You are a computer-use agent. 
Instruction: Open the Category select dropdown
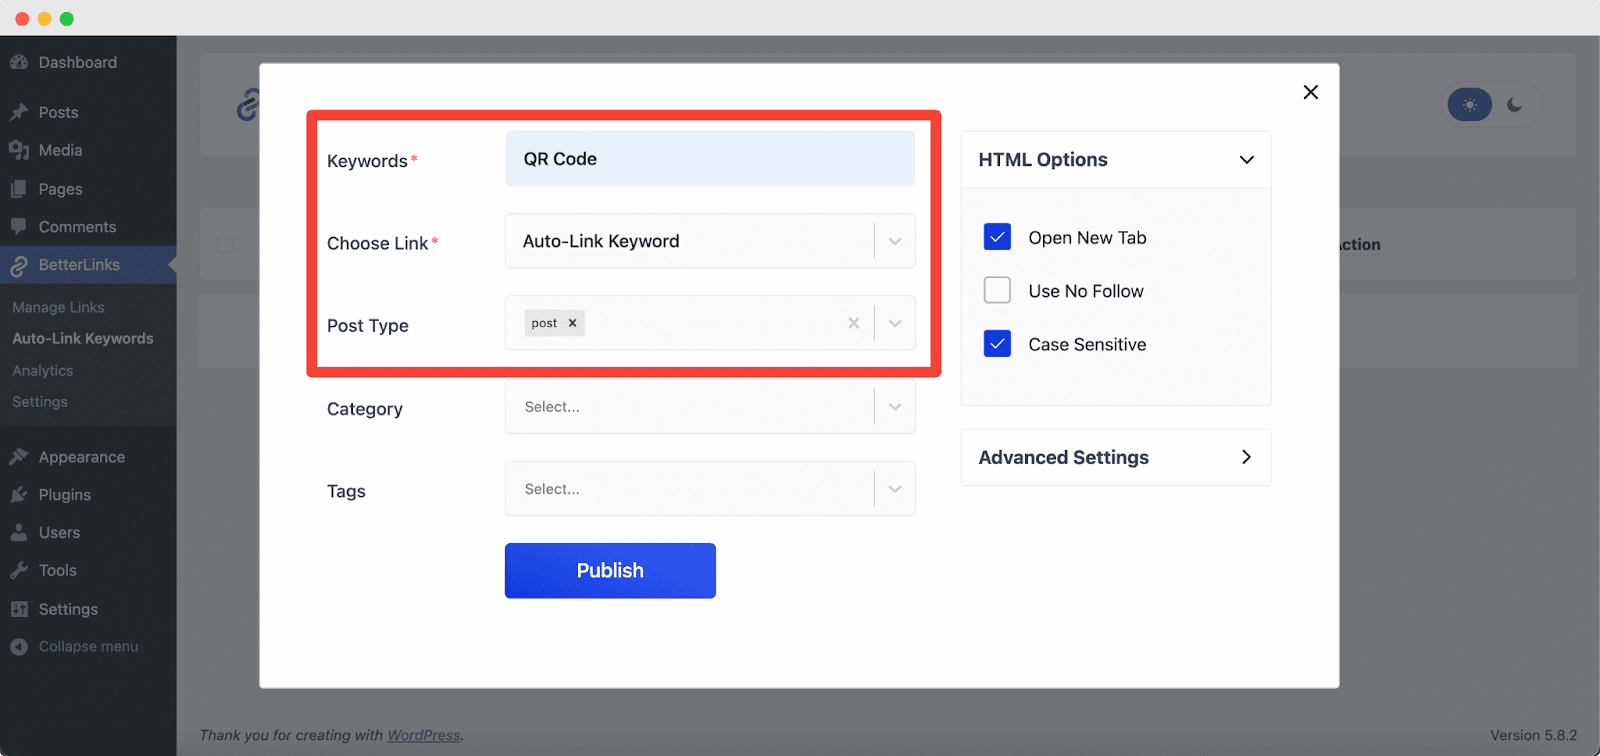[x=894, y=407]
